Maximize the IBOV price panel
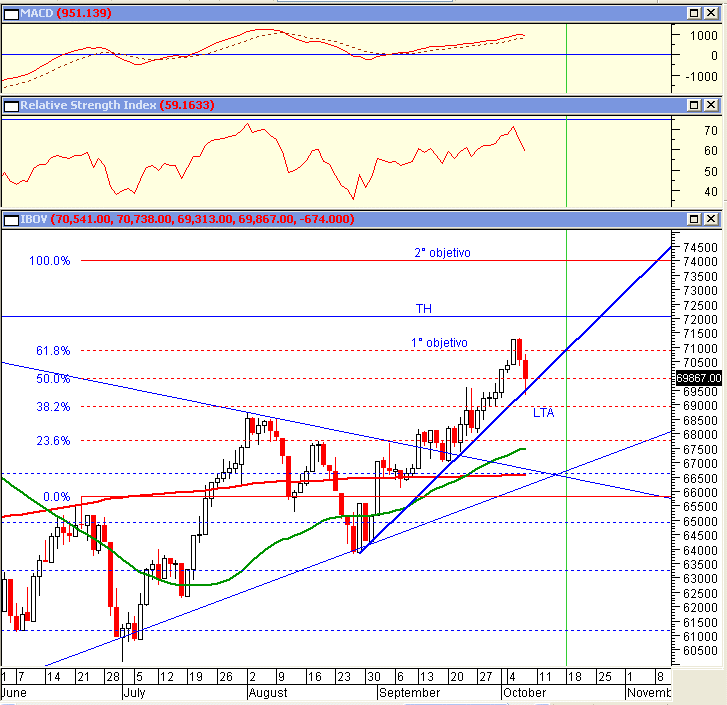 [694, 219]
